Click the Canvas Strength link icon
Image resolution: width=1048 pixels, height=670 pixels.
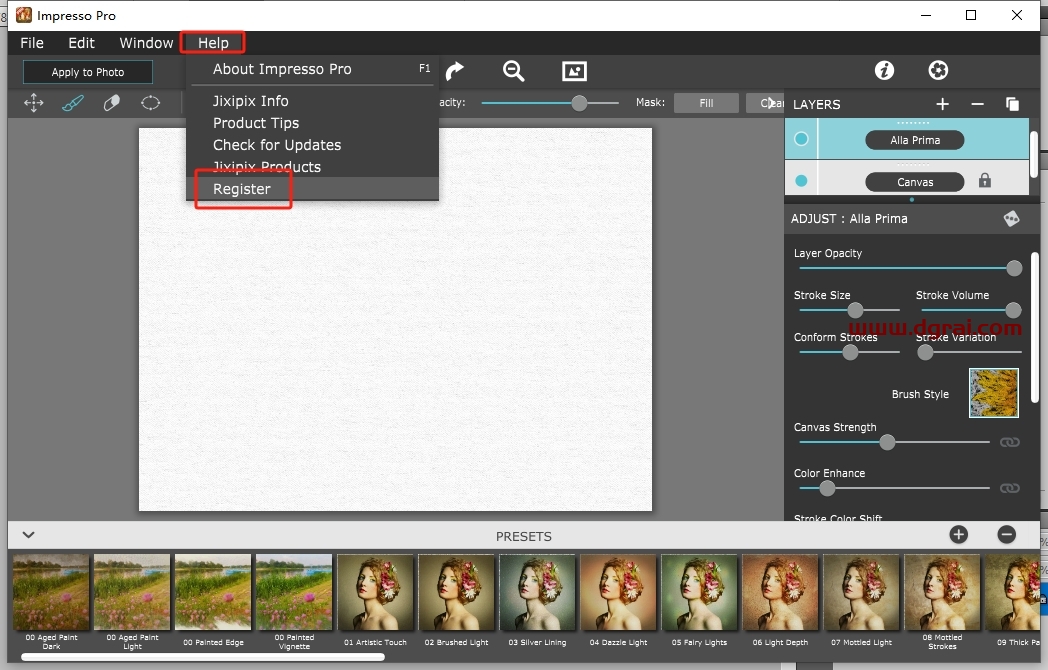pyautogui.click(x=1009, y=442)
